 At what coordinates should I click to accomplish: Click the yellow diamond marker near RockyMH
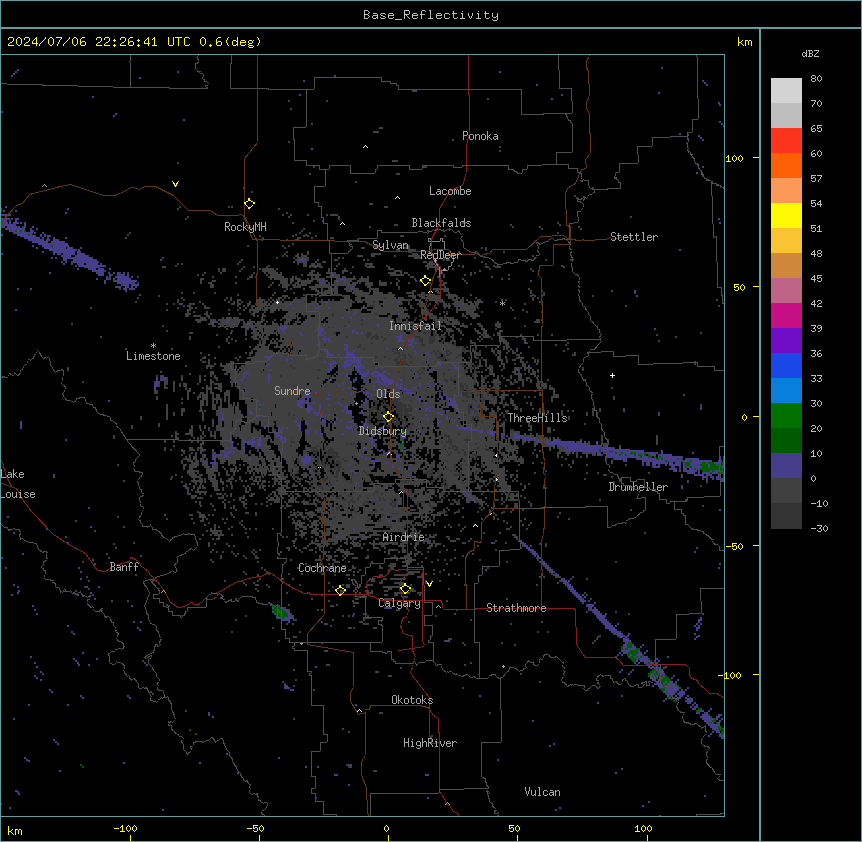(250, 204)
